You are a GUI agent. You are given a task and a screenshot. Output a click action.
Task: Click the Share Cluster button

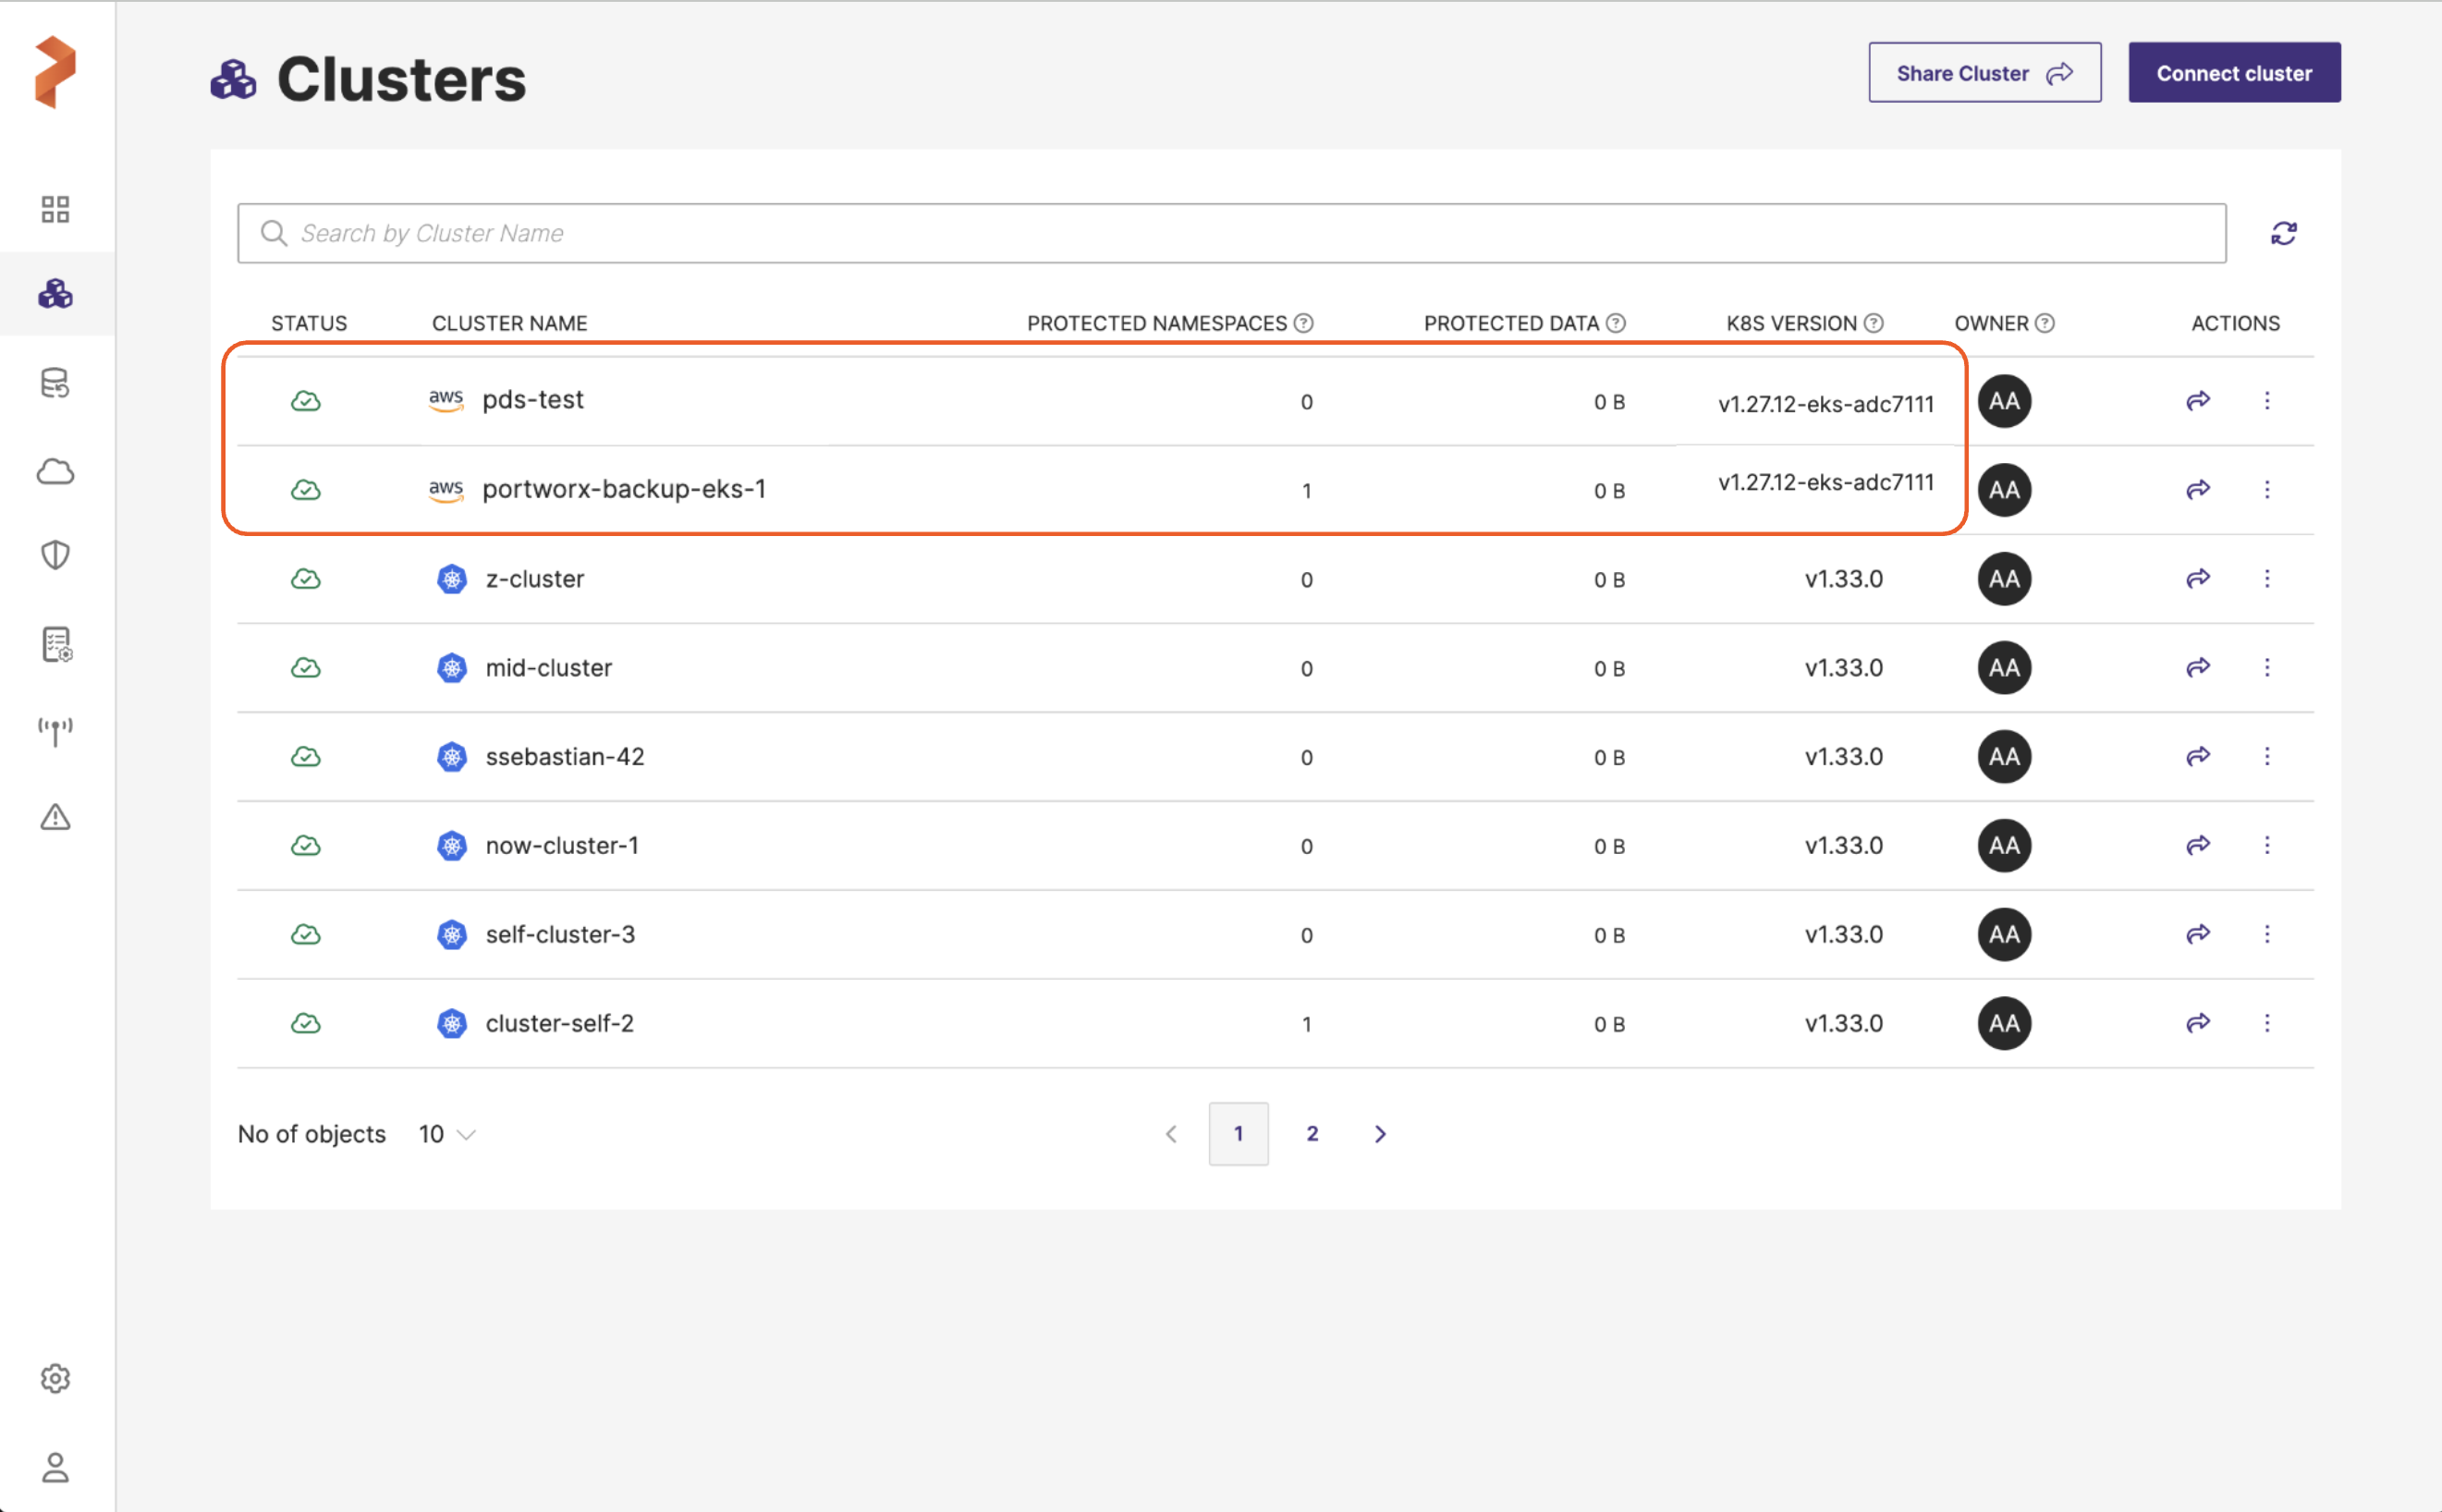1984,73
